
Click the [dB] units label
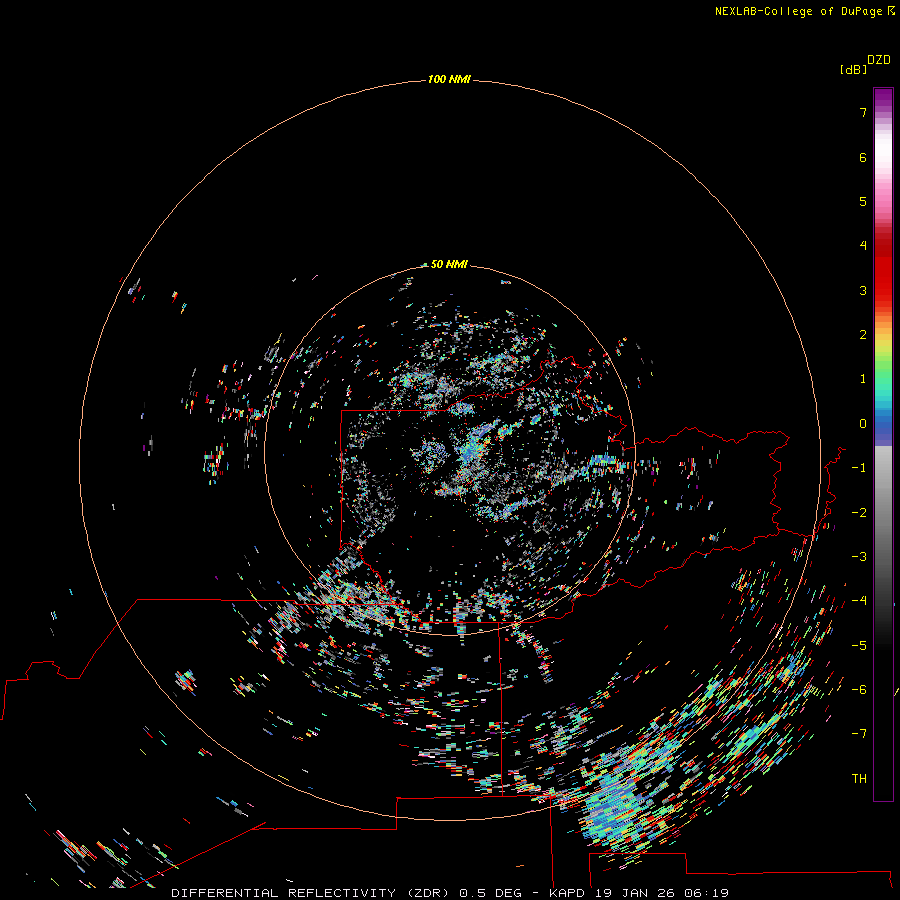(853, 69)
